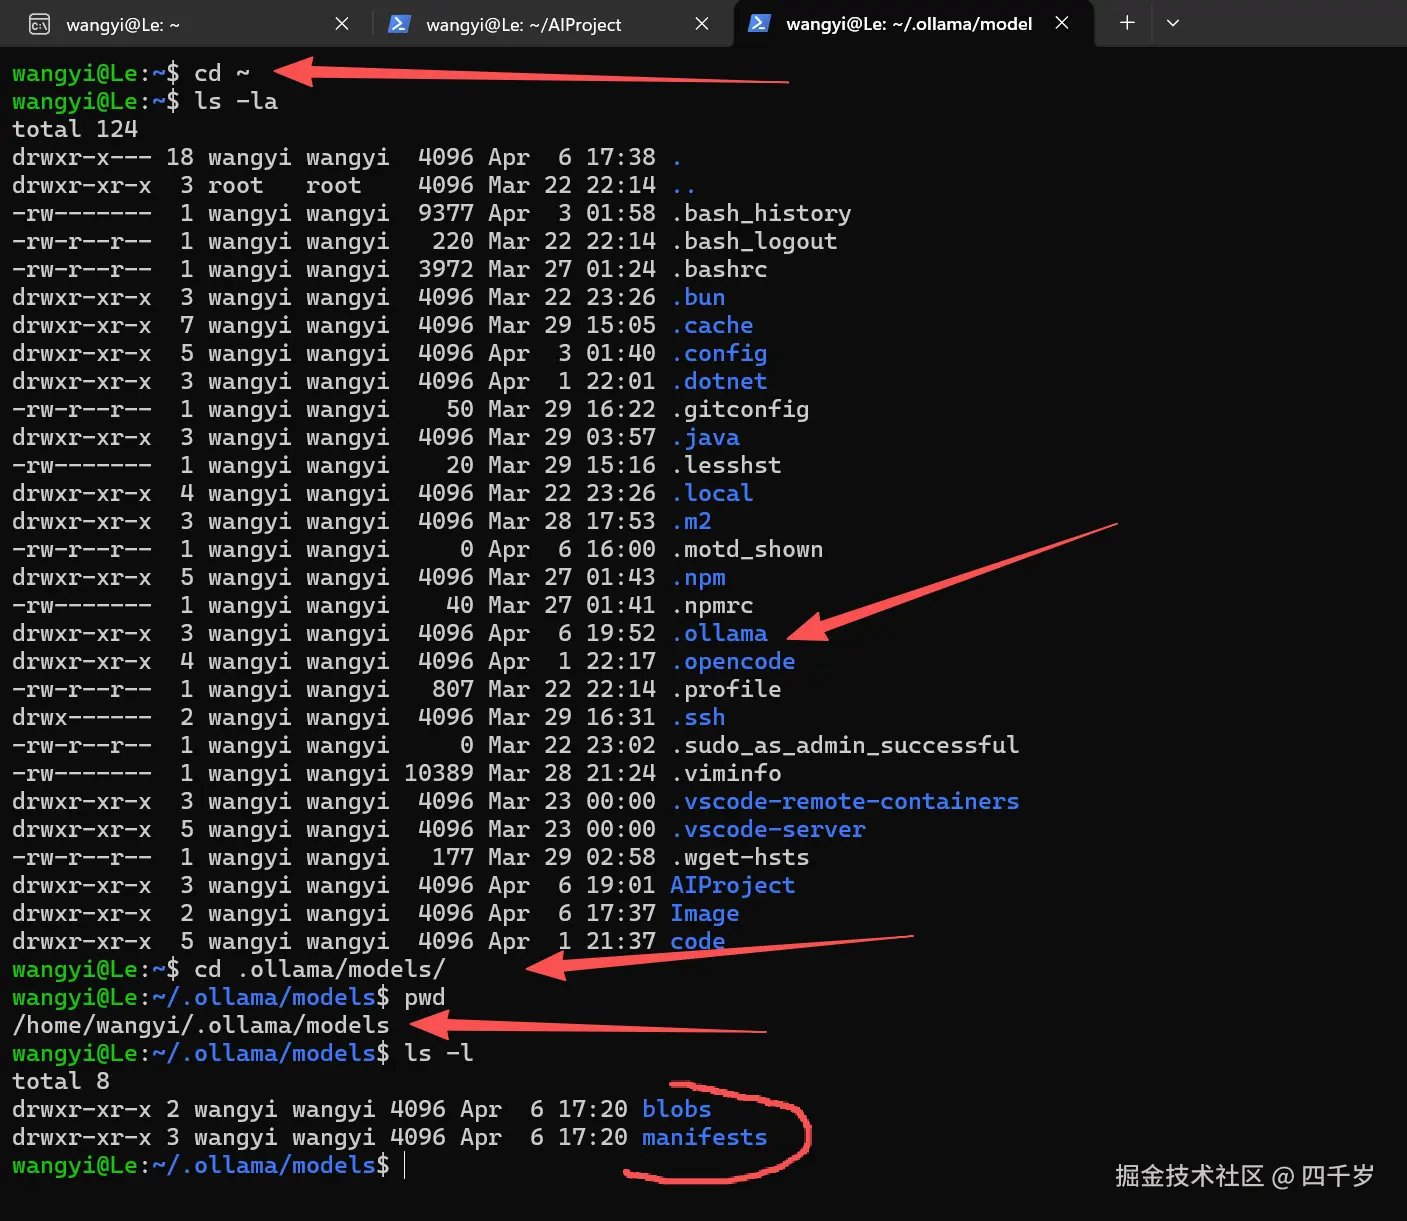The height and width of the screenshot is (1221, 1407).
Task: Click the PowerShell icon on ollama/model tab
Action: (759, 23)
